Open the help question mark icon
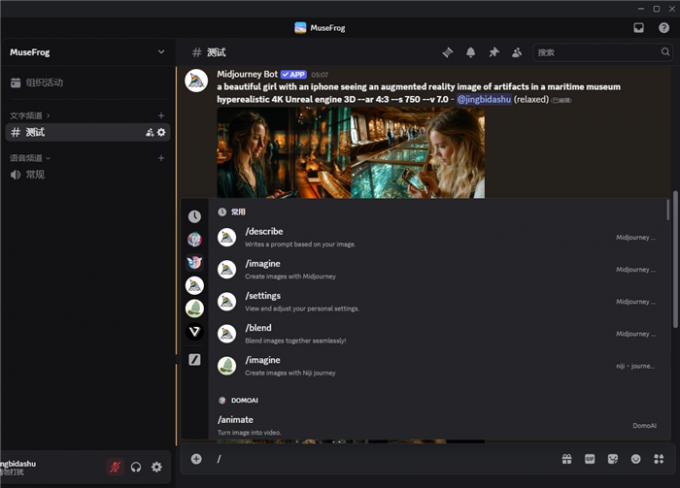This screenshot has height=488, width=680. coord(664,28)
